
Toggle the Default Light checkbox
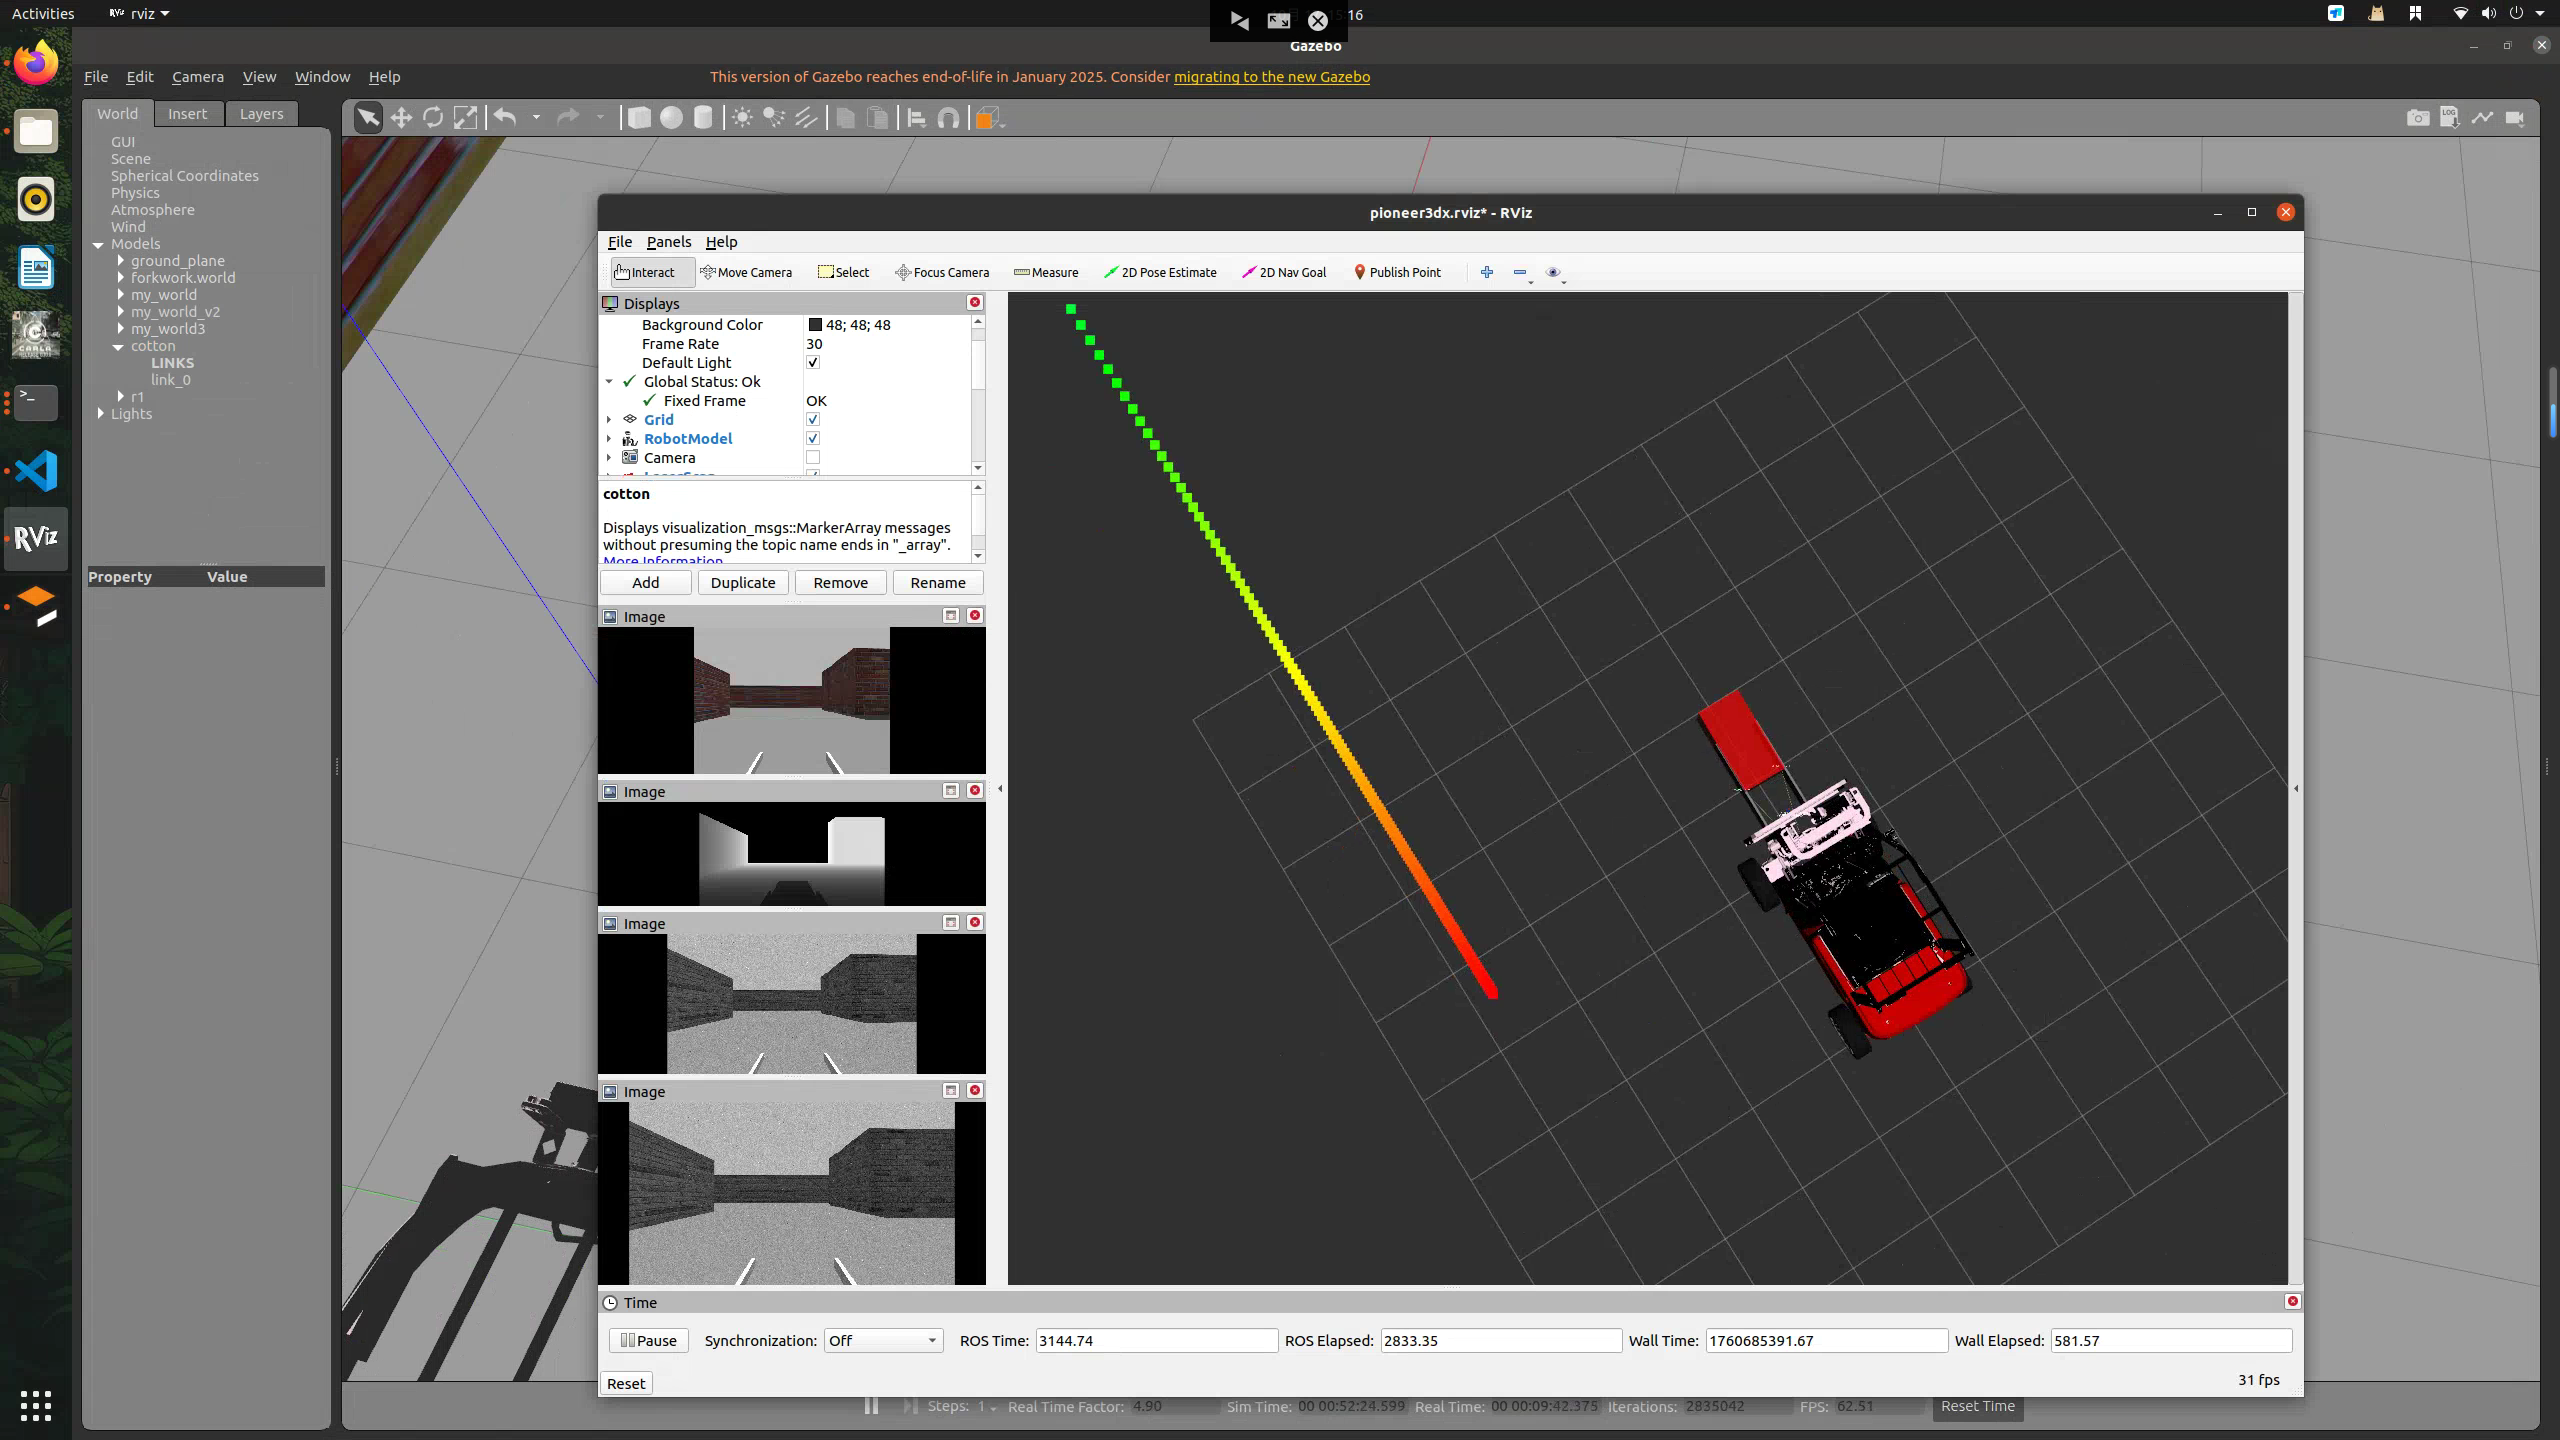[813, 363]
